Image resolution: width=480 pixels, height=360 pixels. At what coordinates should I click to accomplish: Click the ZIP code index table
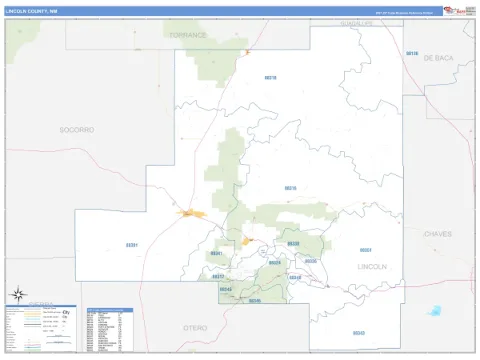110,330
